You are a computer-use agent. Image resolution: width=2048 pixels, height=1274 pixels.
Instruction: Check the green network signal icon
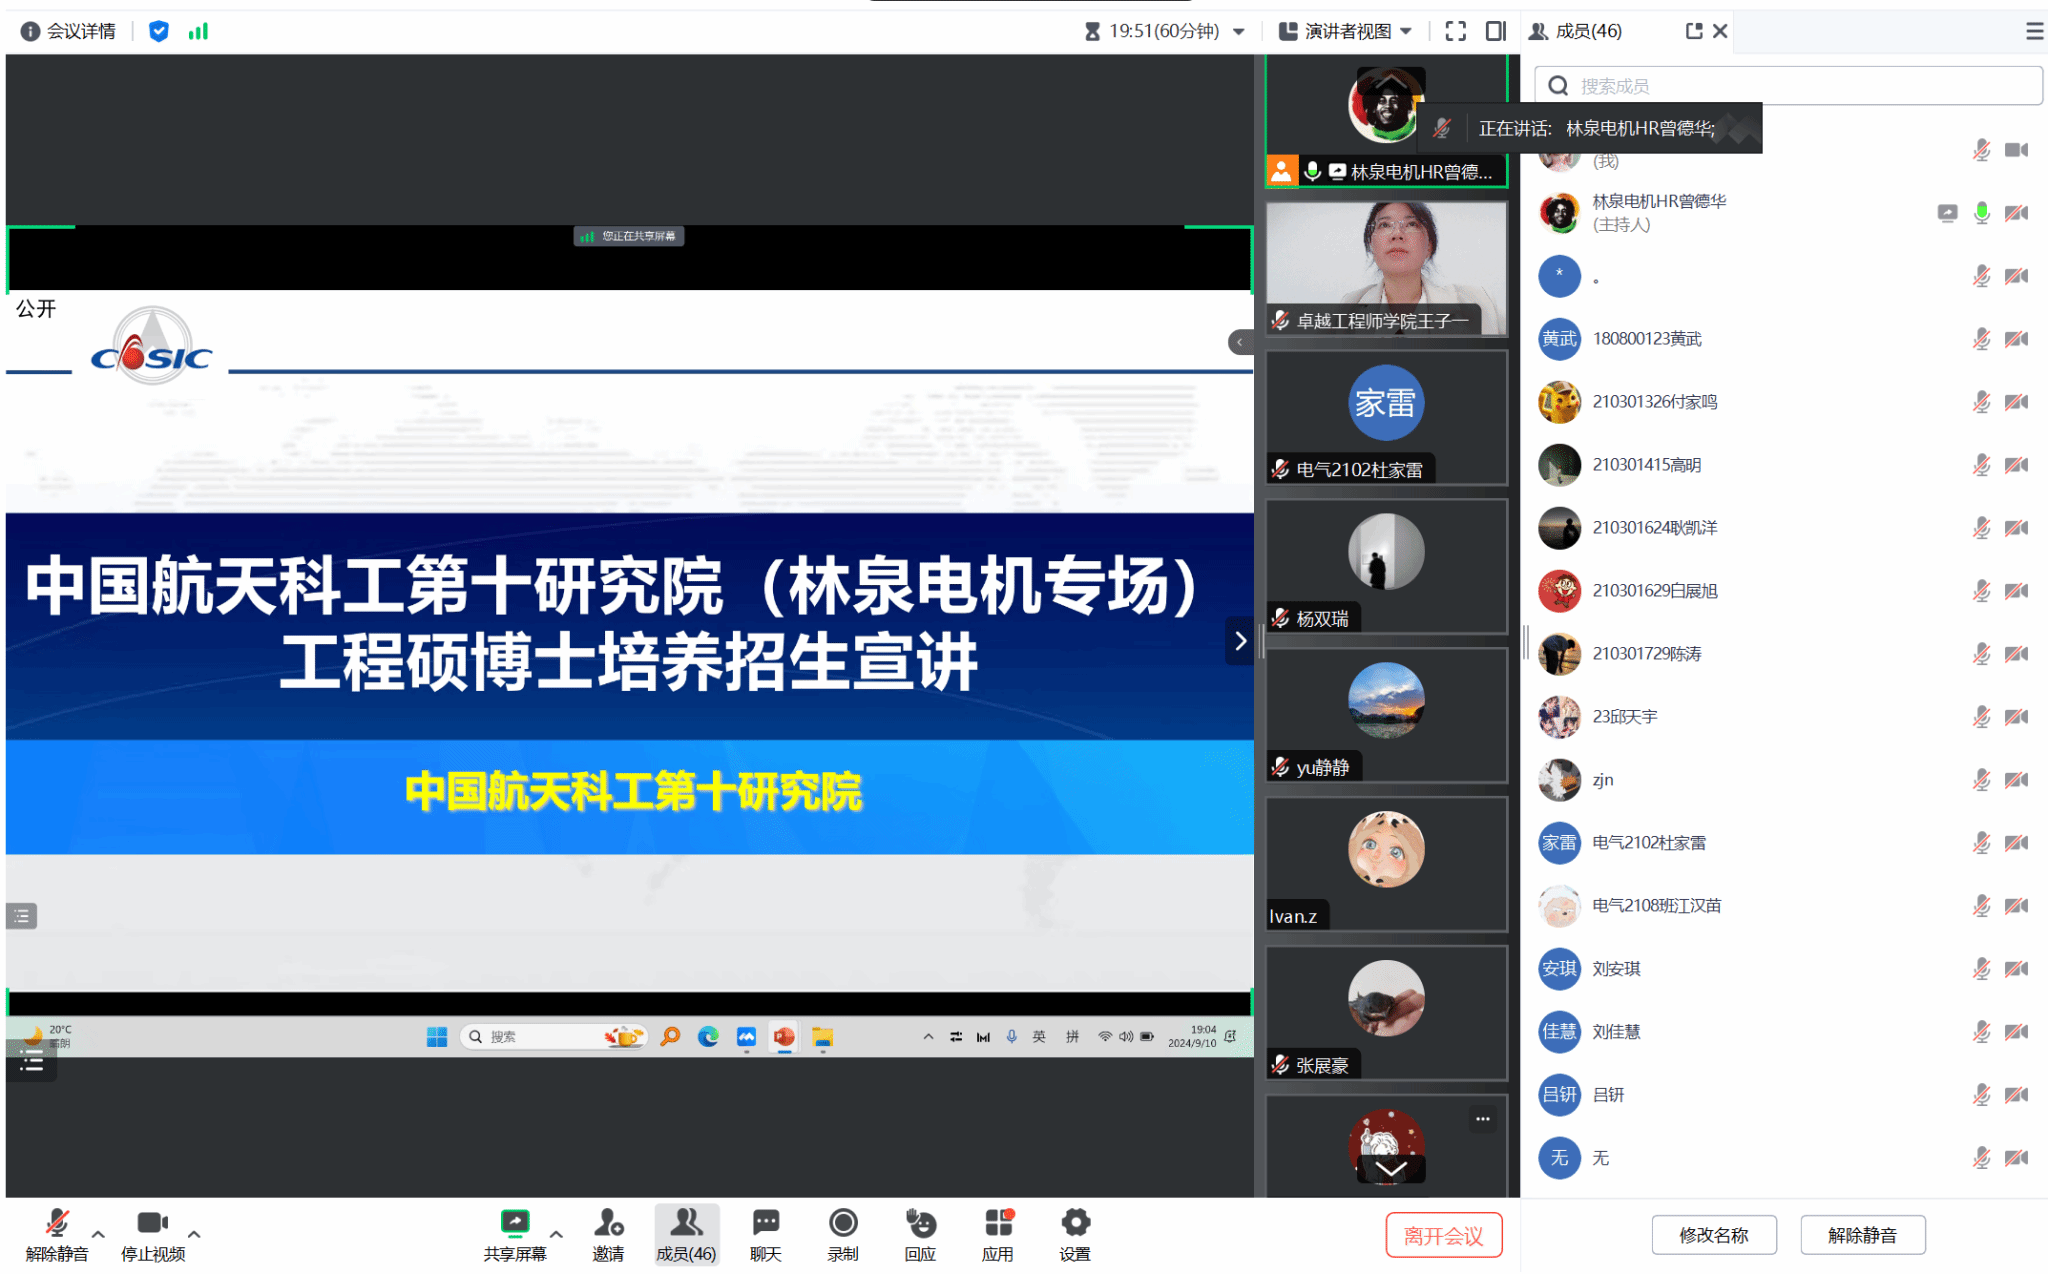coord(198,31)
